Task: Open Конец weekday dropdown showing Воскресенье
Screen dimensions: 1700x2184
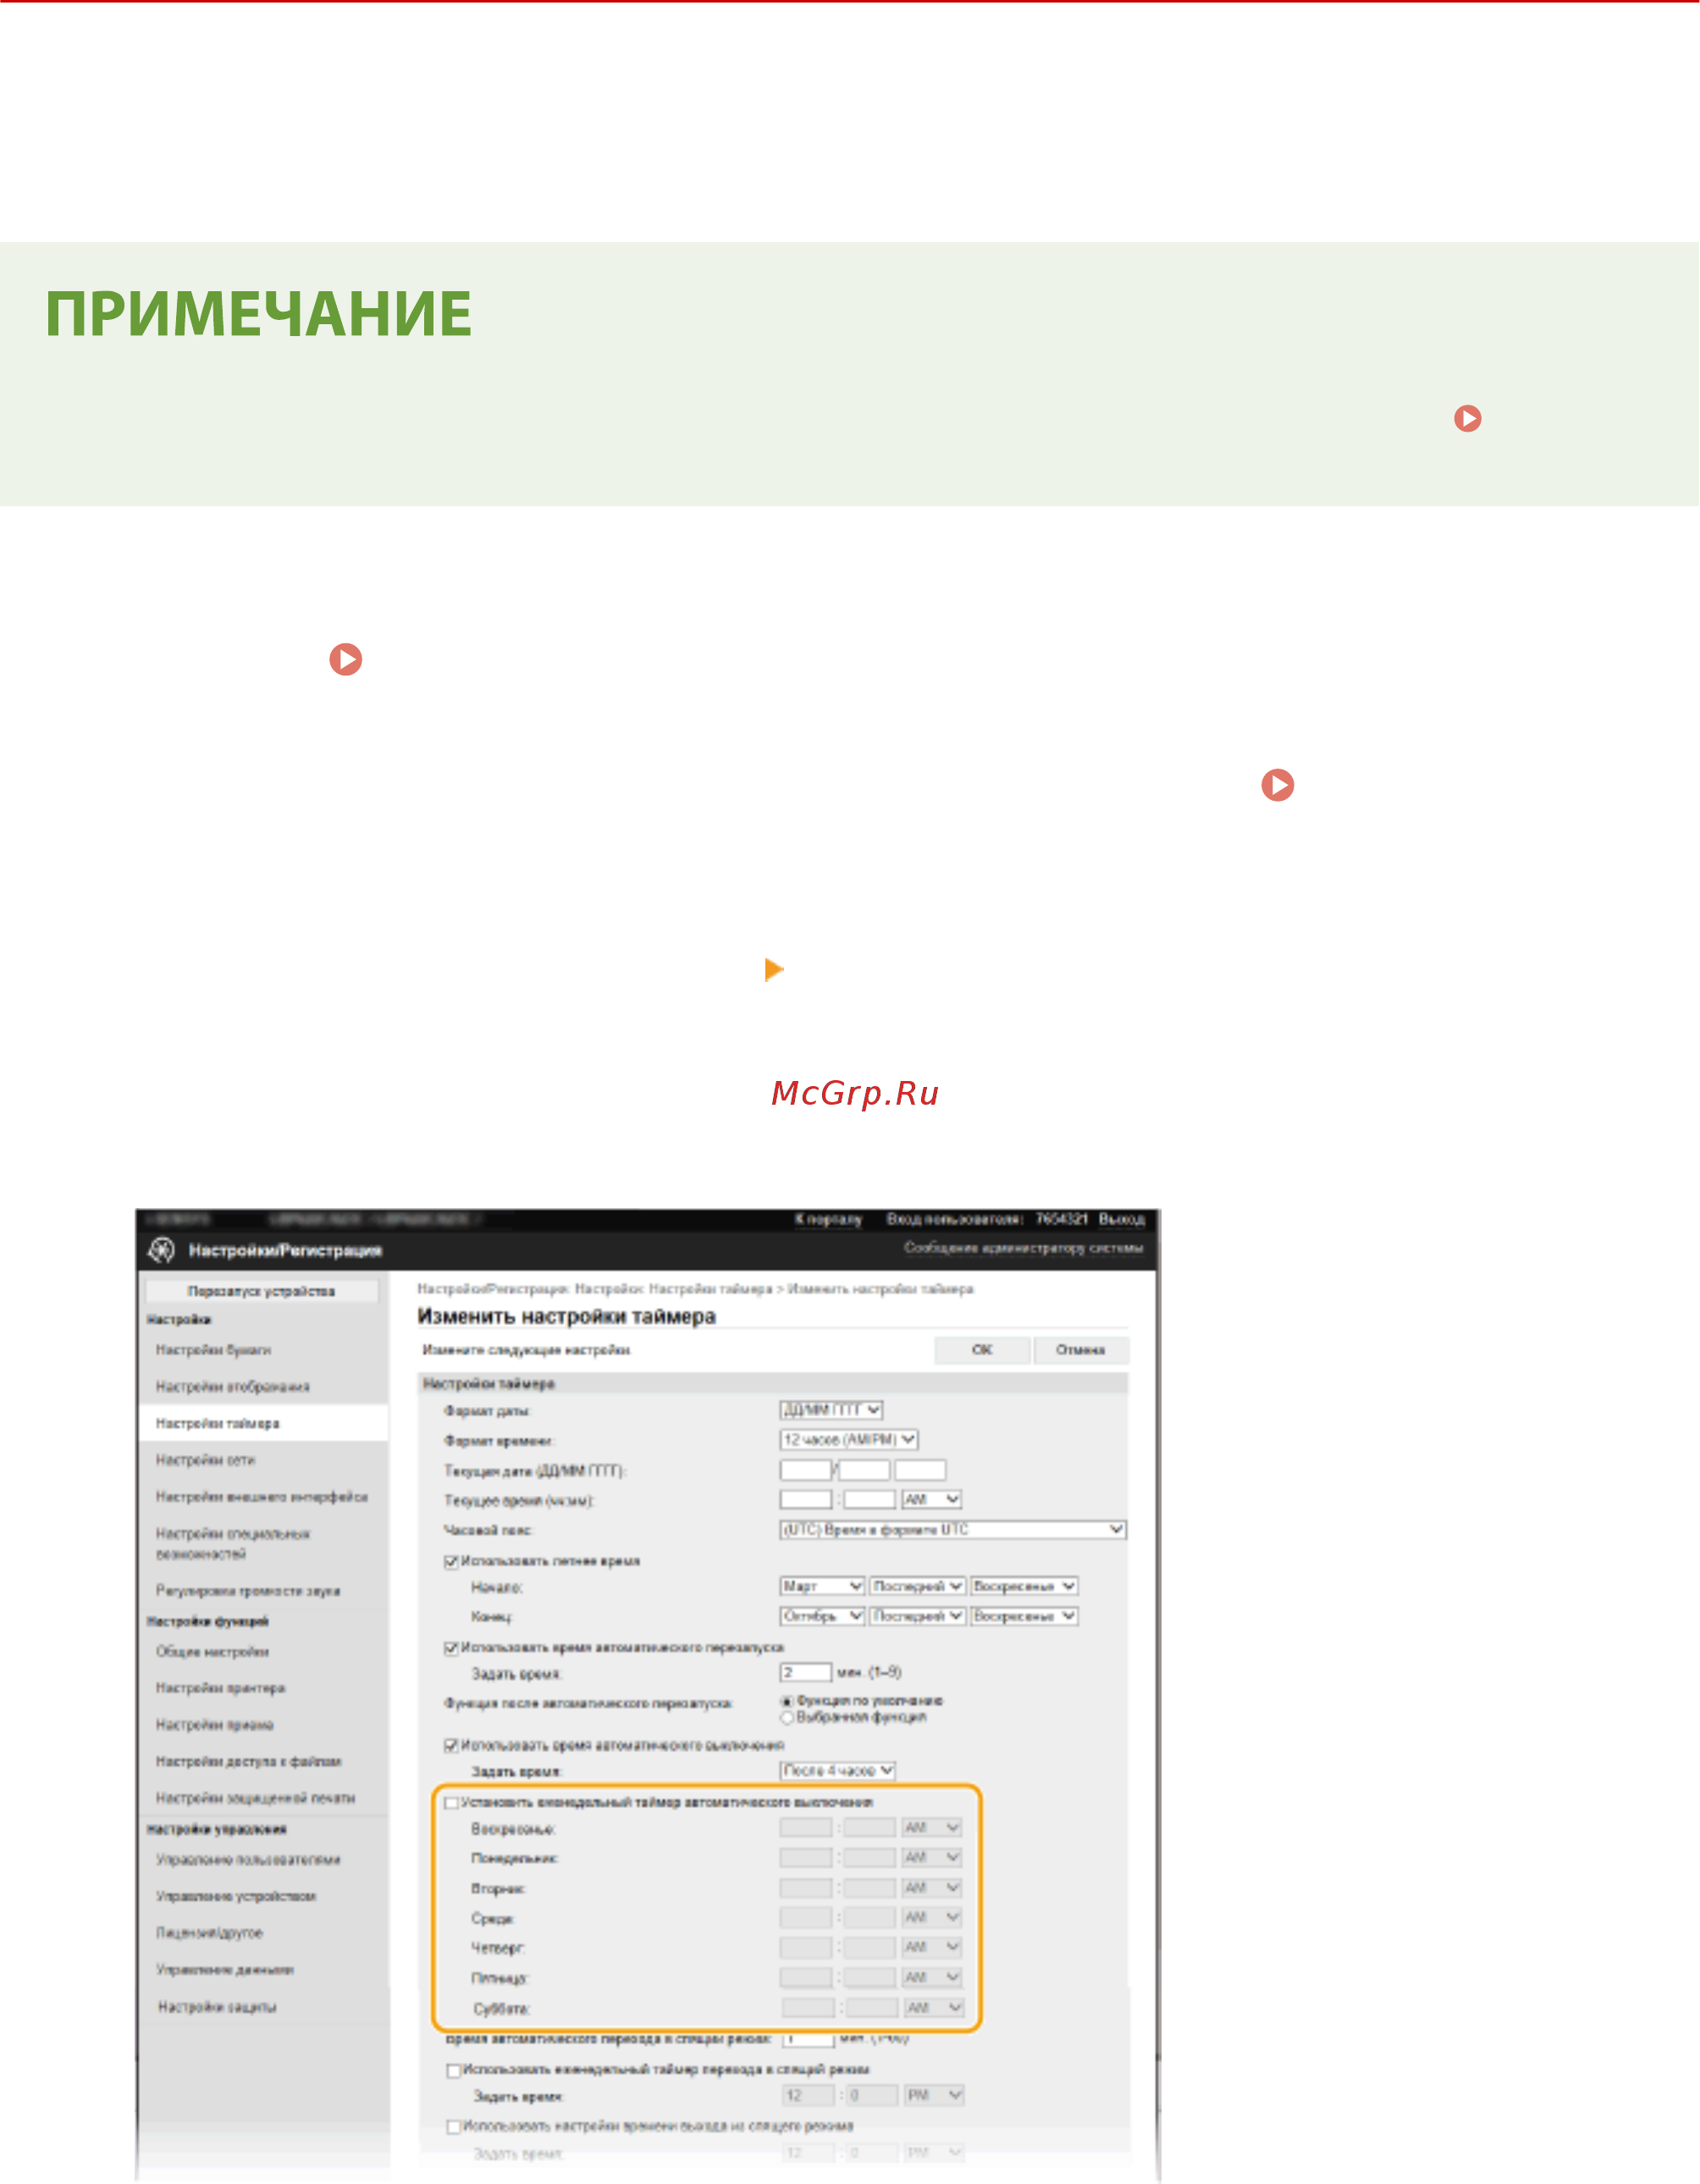Action: pyautogui.click(x=1024, y=1616)
